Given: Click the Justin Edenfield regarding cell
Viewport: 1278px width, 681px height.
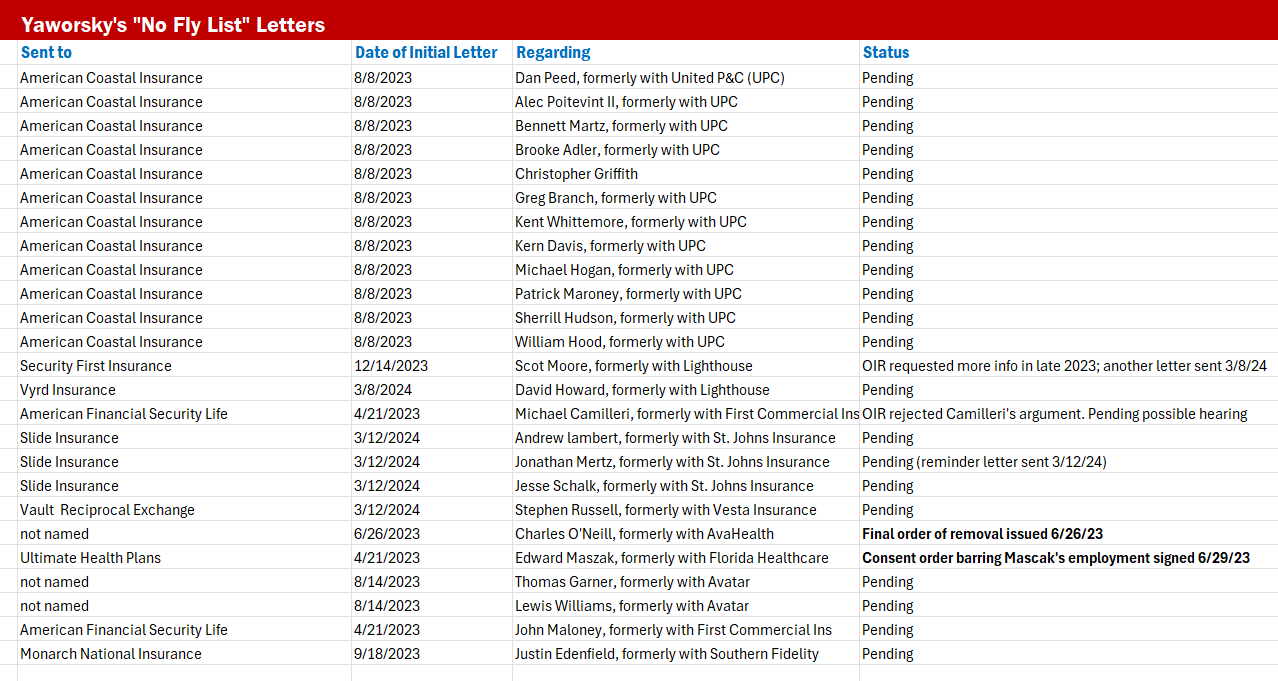Looking at the screenshot, I should (x=666, y=654).
